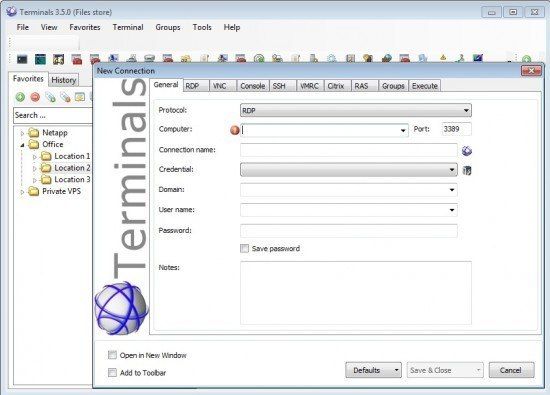Click the Search favorites field

[x=53, y=115]
